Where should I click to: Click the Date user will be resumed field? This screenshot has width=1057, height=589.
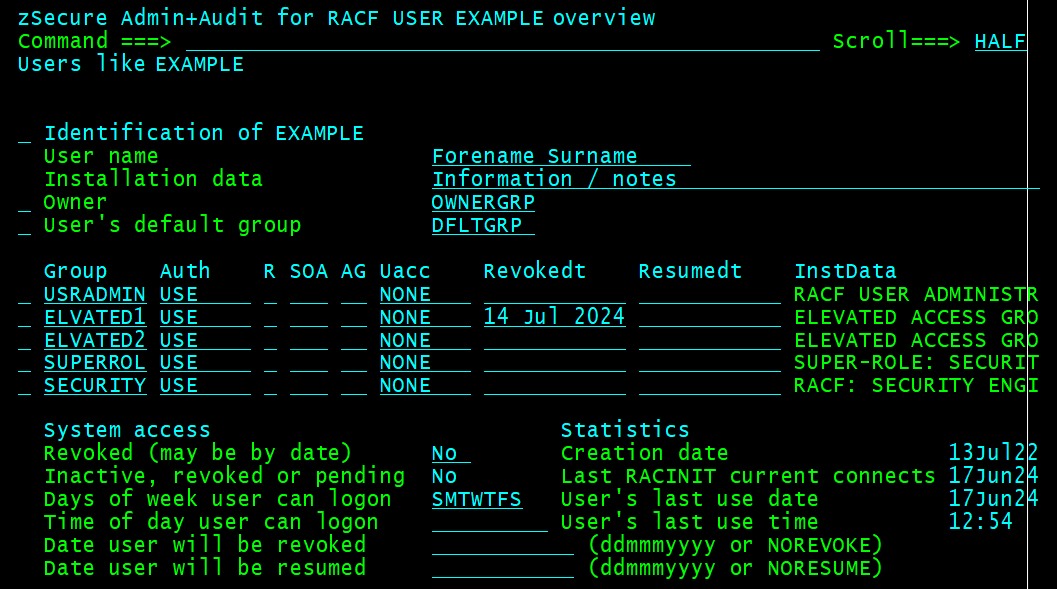pos(503,567)
